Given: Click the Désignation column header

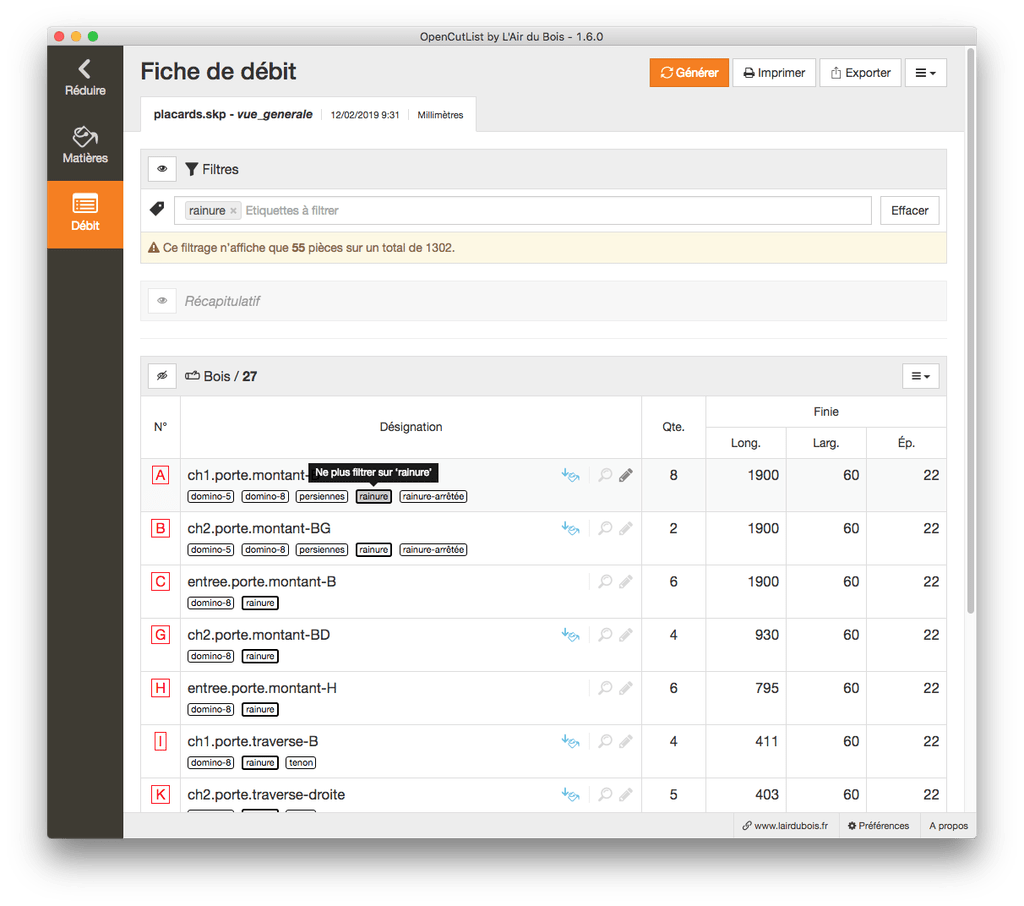Looking at the screenshot, I should [411, 427].
